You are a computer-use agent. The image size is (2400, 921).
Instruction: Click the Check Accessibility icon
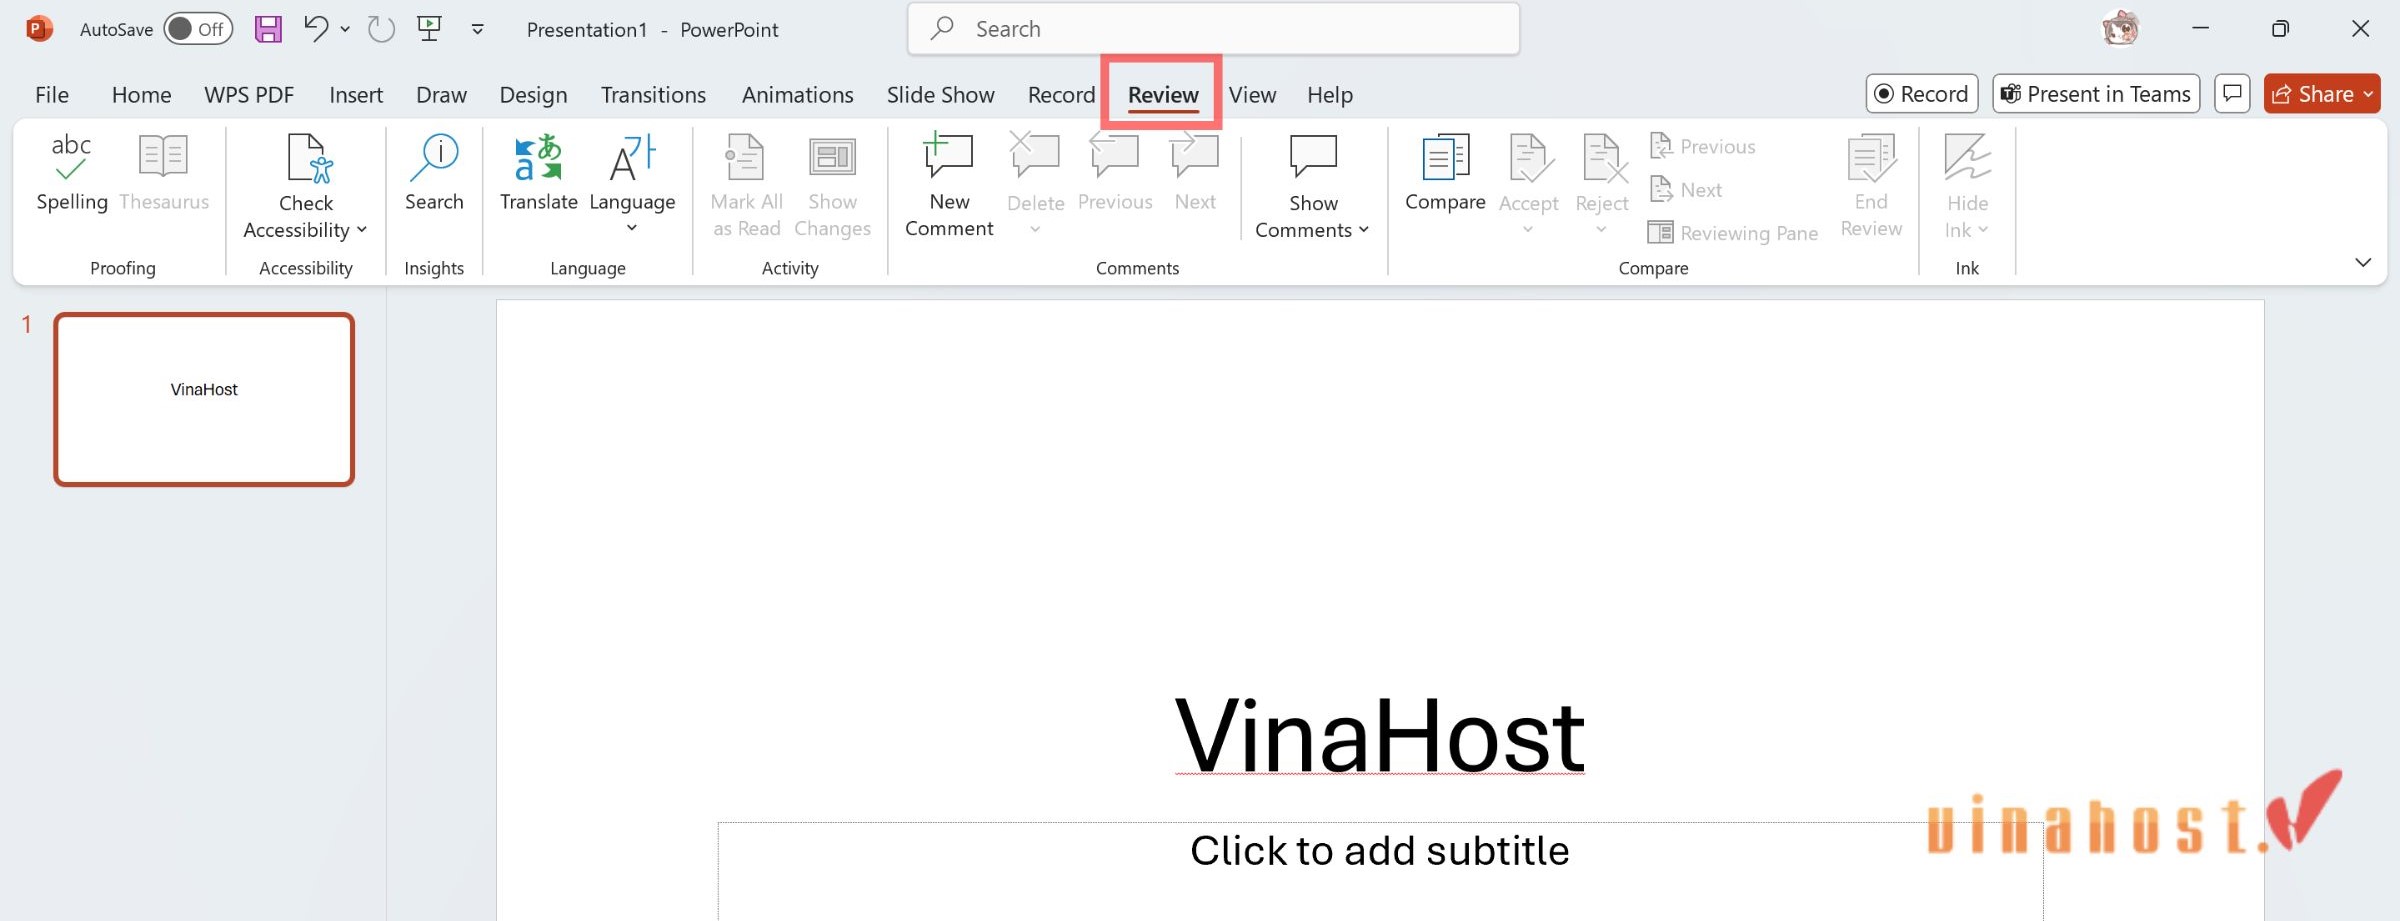pos(306,158)
